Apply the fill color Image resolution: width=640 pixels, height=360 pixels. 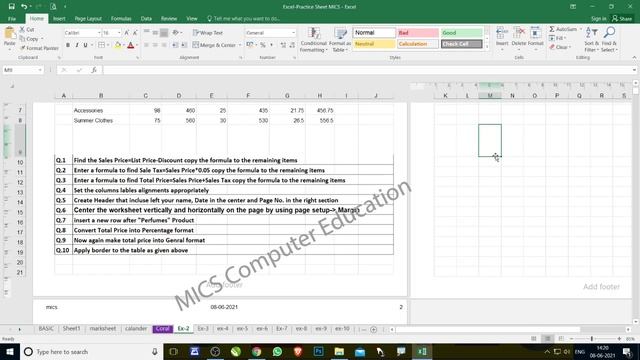coord(118,45)
